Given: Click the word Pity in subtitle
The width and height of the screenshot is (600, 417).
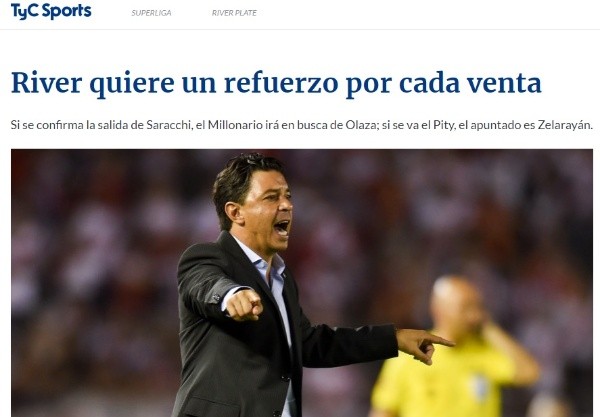Looking at the screenshot, I should [x=443, y=125].
